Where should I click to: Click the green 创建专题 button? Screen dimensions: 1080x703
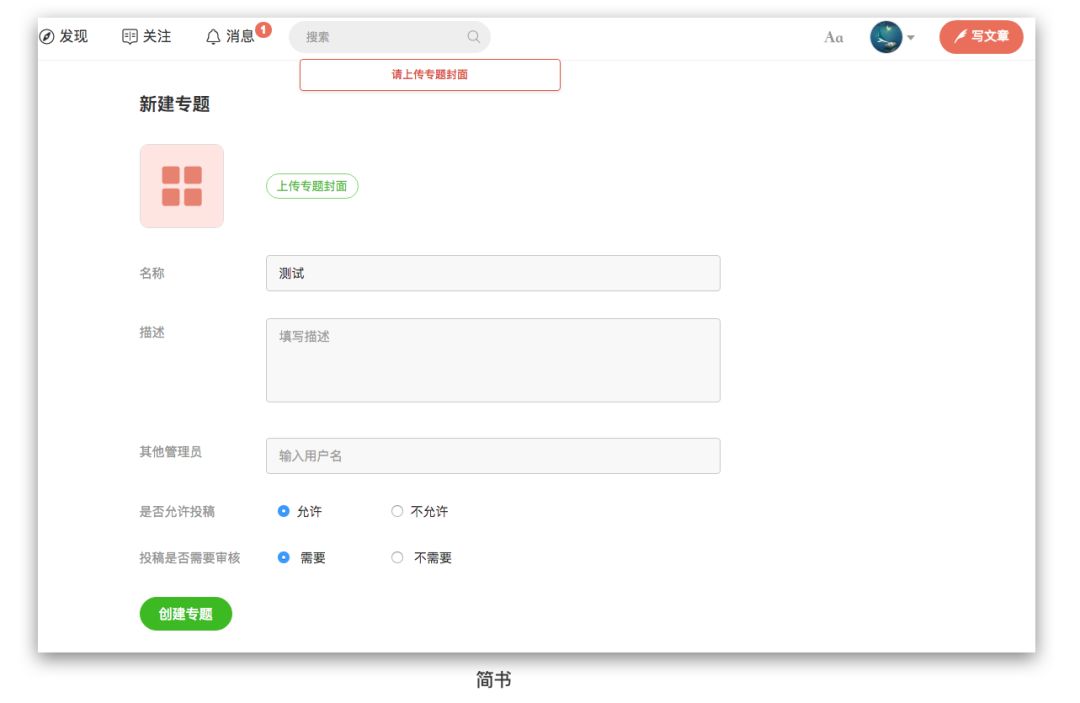click(x=186, y=613)
